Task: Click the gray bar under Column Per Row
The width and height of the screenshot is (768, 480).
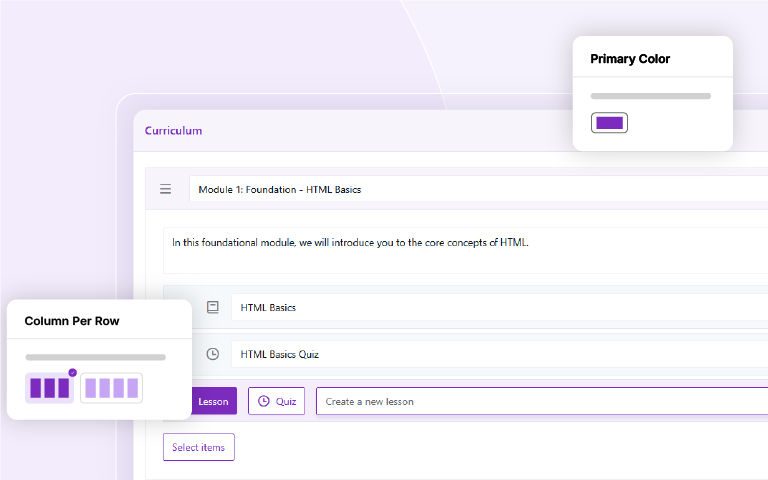Action: [95, 357]
